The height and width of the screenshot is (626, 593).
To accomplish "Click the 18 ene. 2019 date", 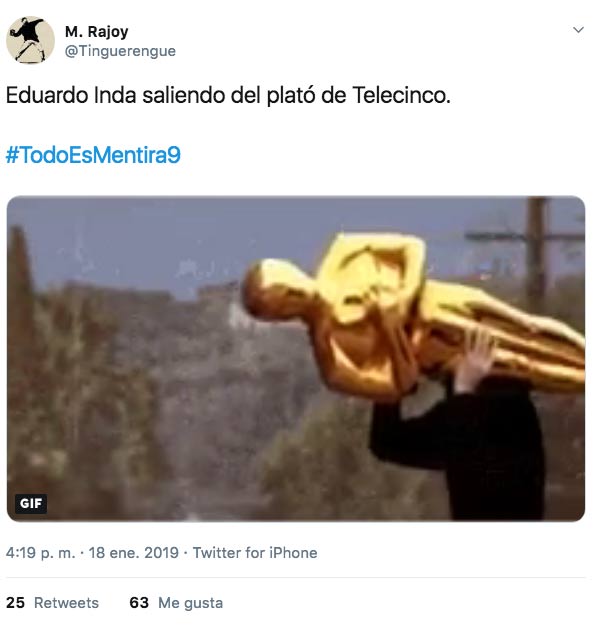I will point(133,553).
